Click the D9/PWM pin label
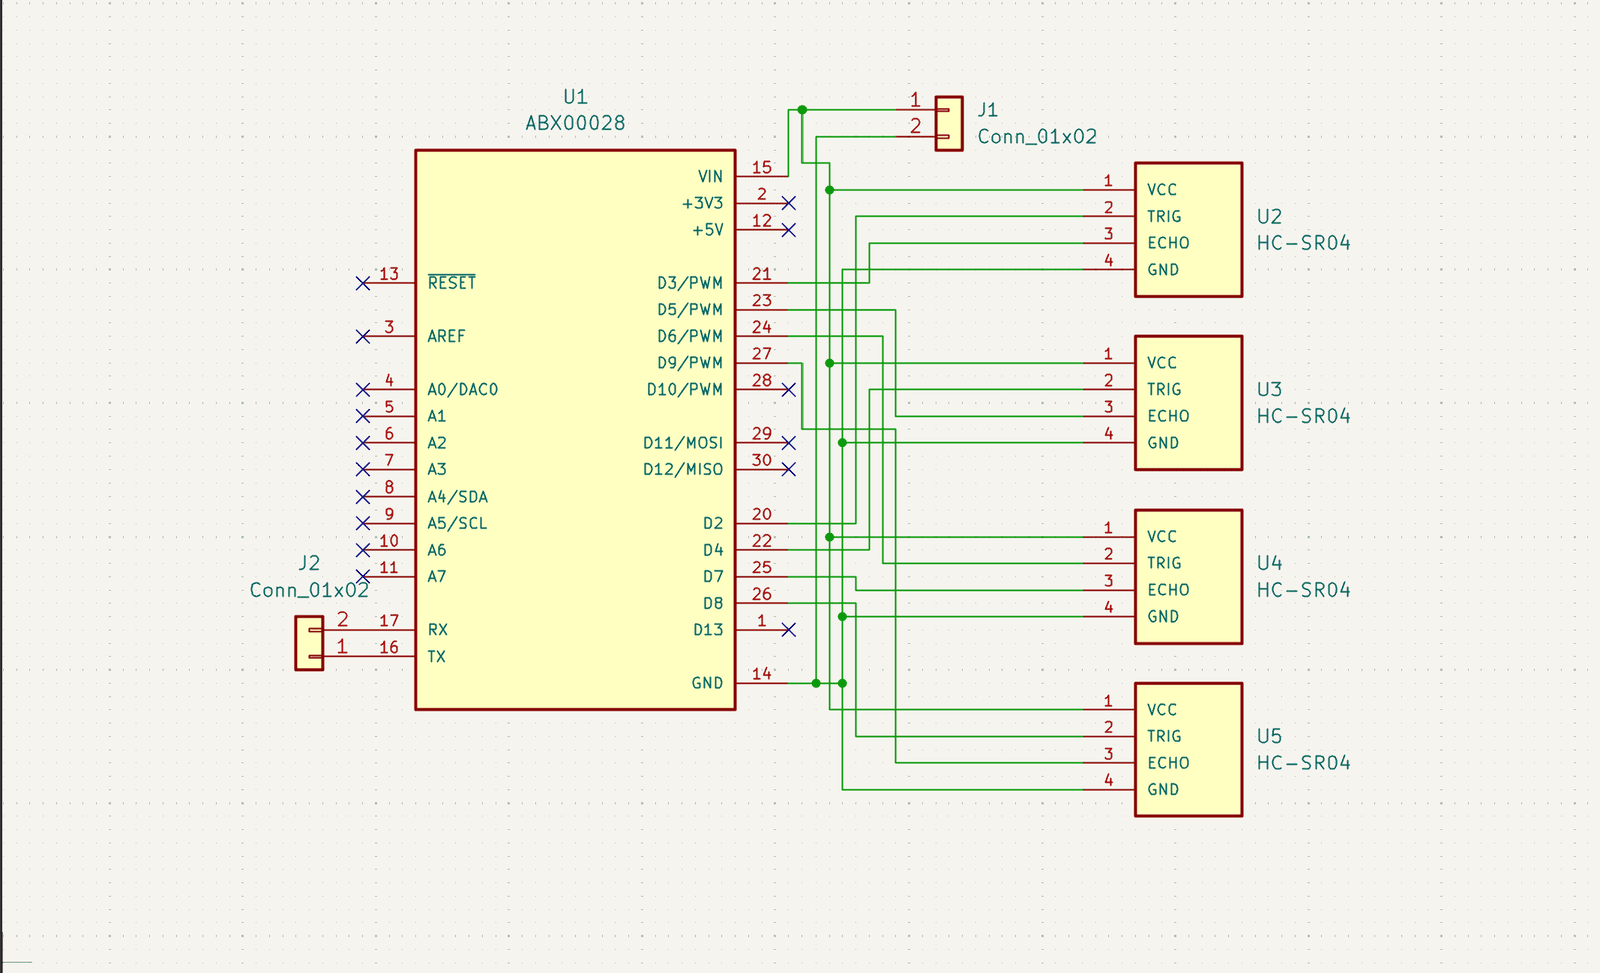 690,363
